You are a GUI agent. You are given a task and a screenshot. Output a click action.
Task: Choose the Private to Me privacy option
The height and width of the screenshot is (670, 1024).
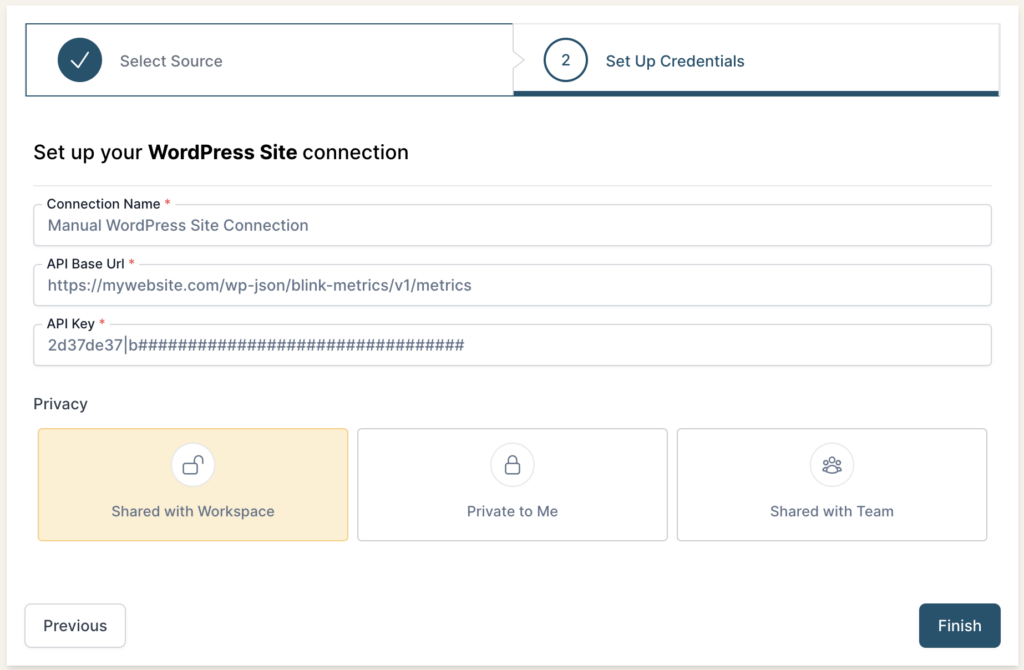[x=512, y=485]
